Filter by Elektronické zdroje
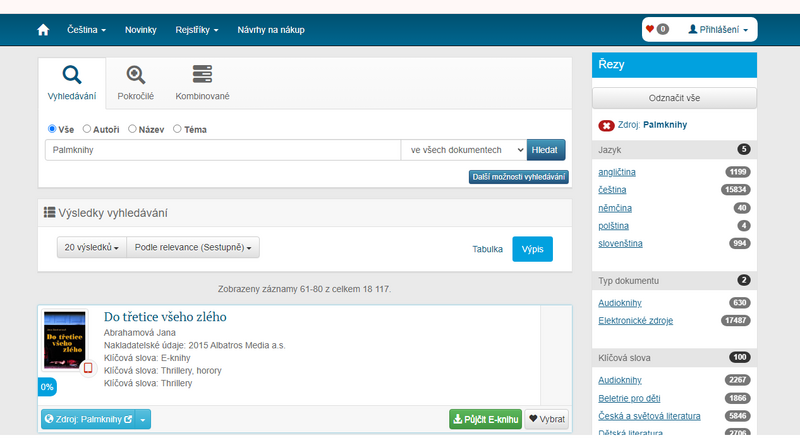The width and height of the screenshot is (800, 440). point(635,321)
